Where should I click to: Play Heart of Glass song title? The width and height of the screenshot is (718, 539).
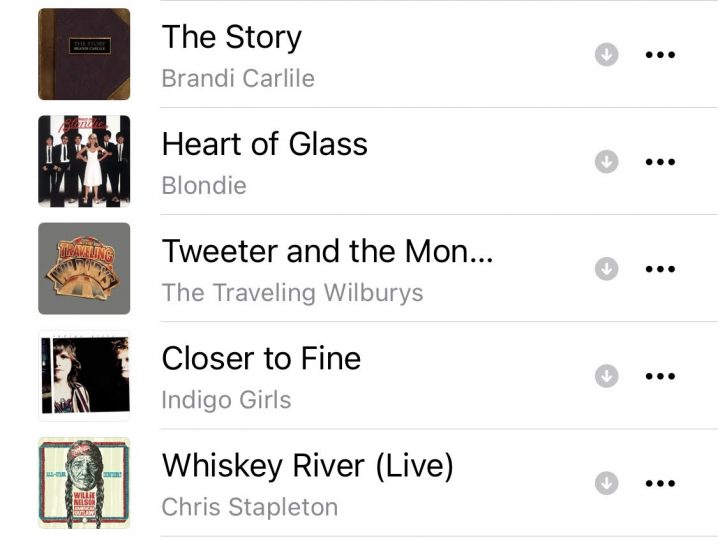265,145
